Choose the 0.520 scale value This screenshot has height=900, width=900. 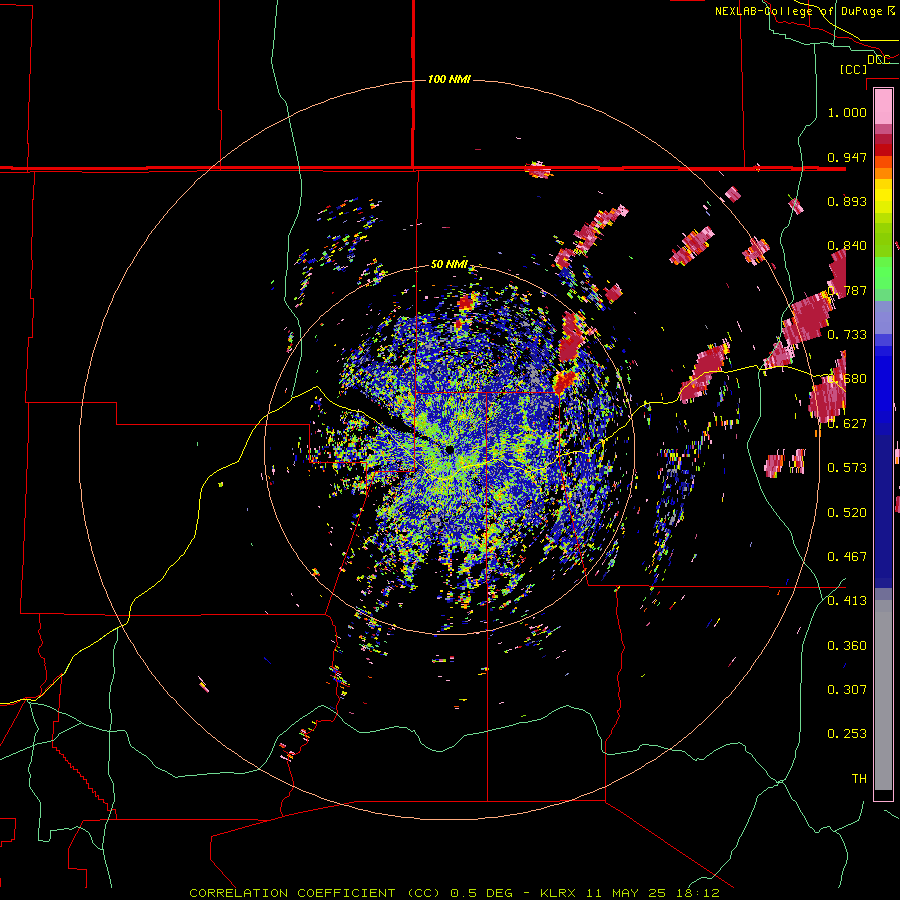pyautogui.click(x=847, y=513)
